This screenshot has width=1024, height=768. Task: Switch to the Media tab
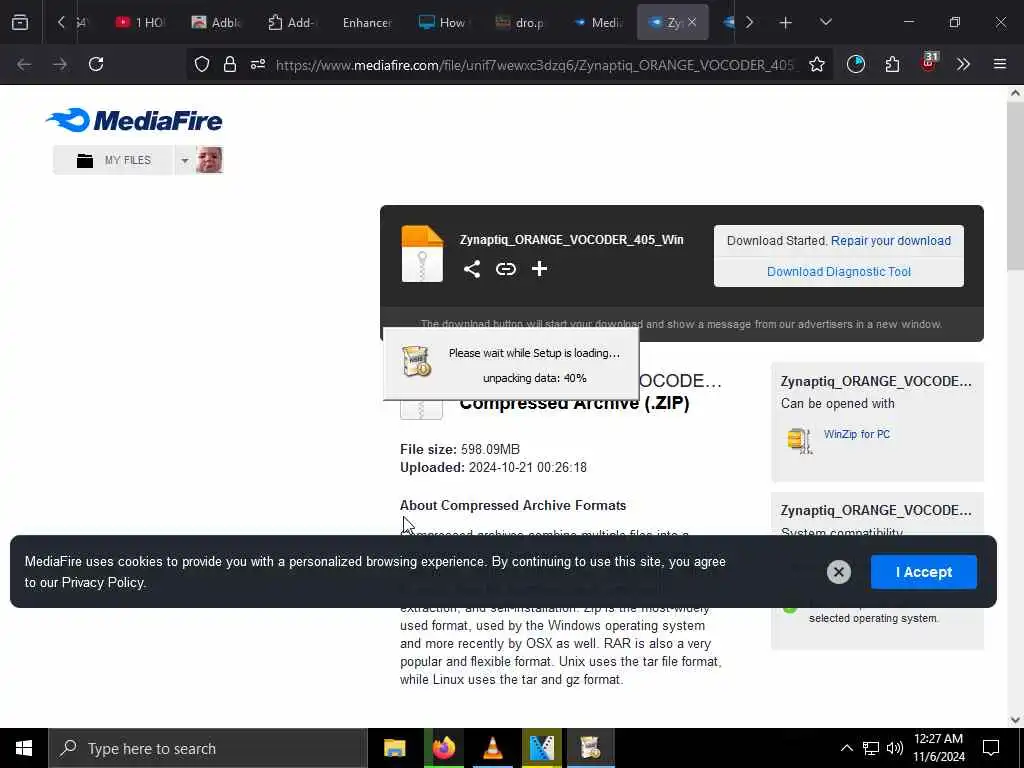pyautogui.click(x=598, y=23)
